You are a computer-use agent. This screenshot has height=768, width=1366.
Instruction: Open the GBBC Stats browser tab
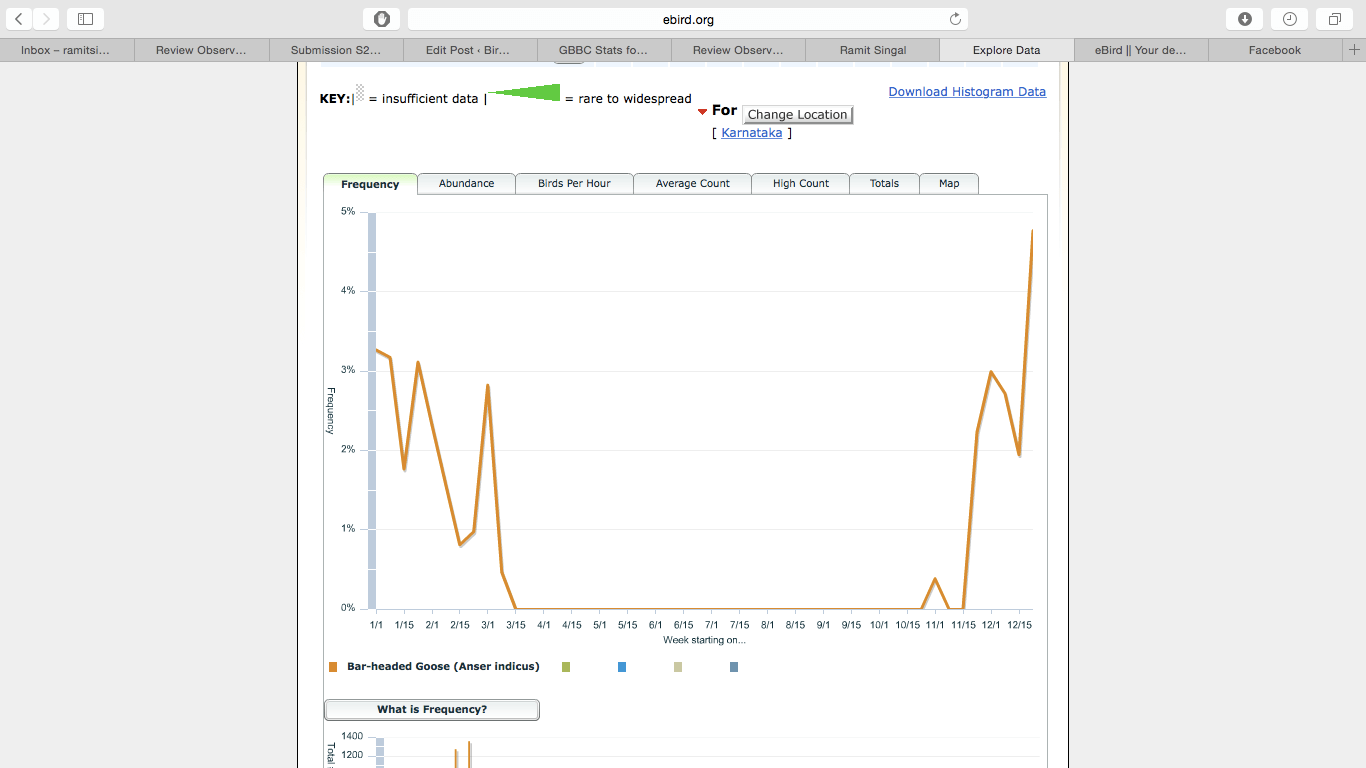[x=604, y=50]
